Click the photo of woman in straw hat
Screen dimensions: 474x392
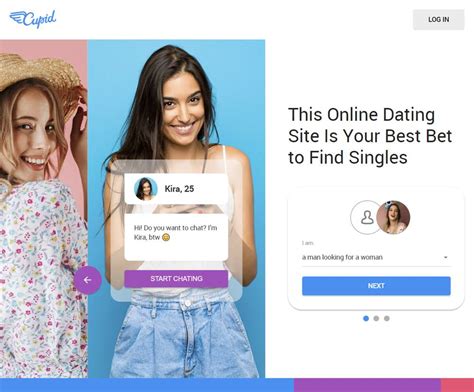point(44,209)
